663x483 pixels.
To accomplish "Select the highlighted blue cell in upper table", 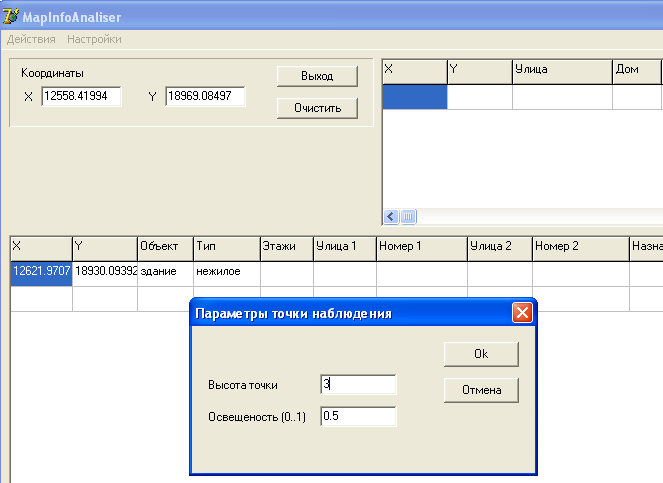I will pyautogui.click(x=415, y=97).
